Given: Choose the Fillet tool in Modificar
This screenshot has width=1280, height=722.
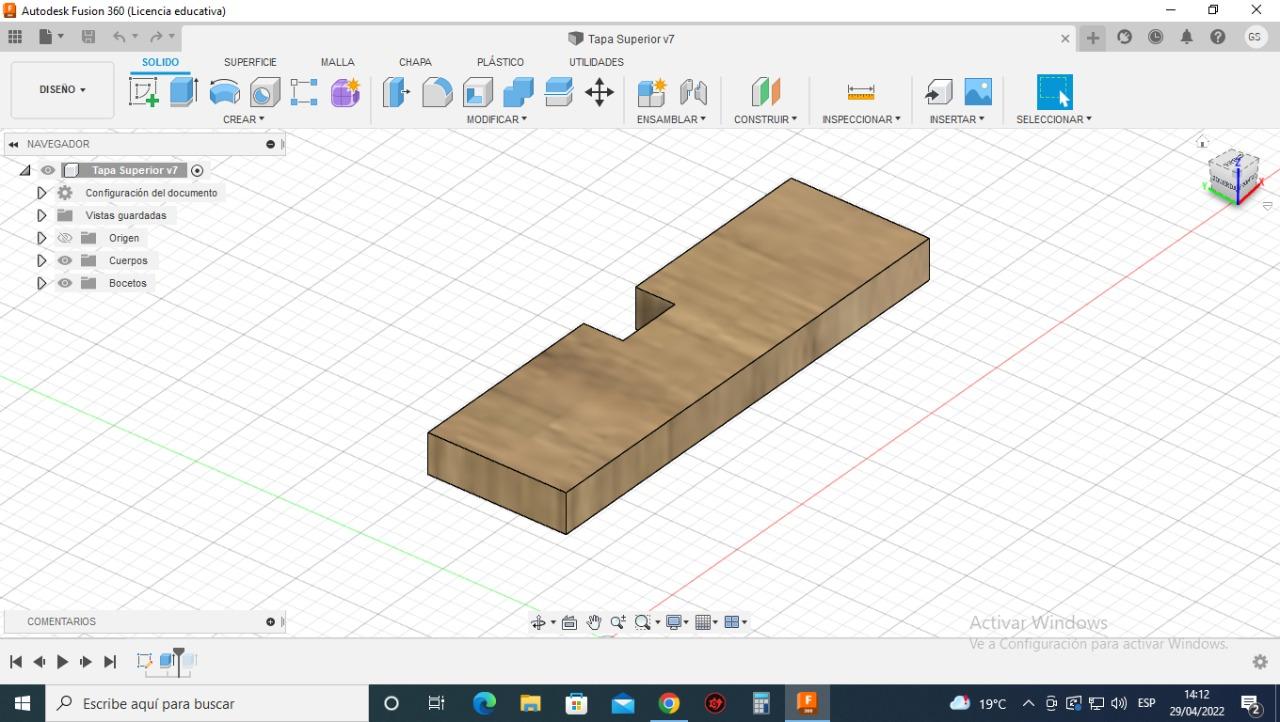Looking at the screenshot, I should pyautogui.click(x=437, y=92).
